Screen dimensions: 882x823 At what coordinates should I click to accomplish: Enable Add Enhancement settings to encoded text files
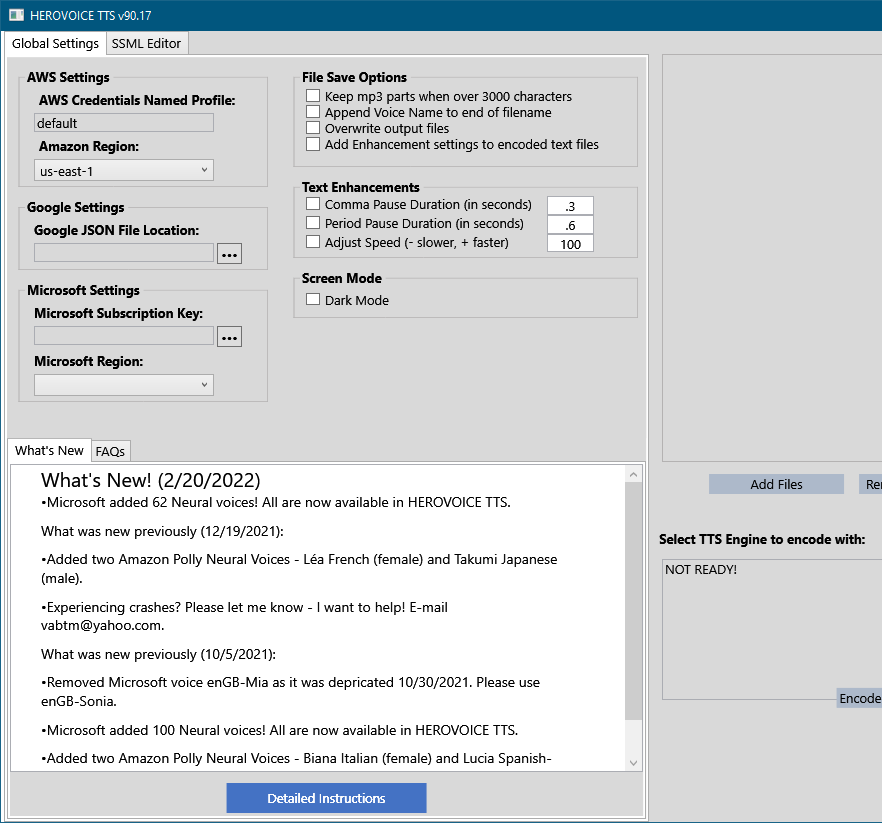tap(313, 144)
